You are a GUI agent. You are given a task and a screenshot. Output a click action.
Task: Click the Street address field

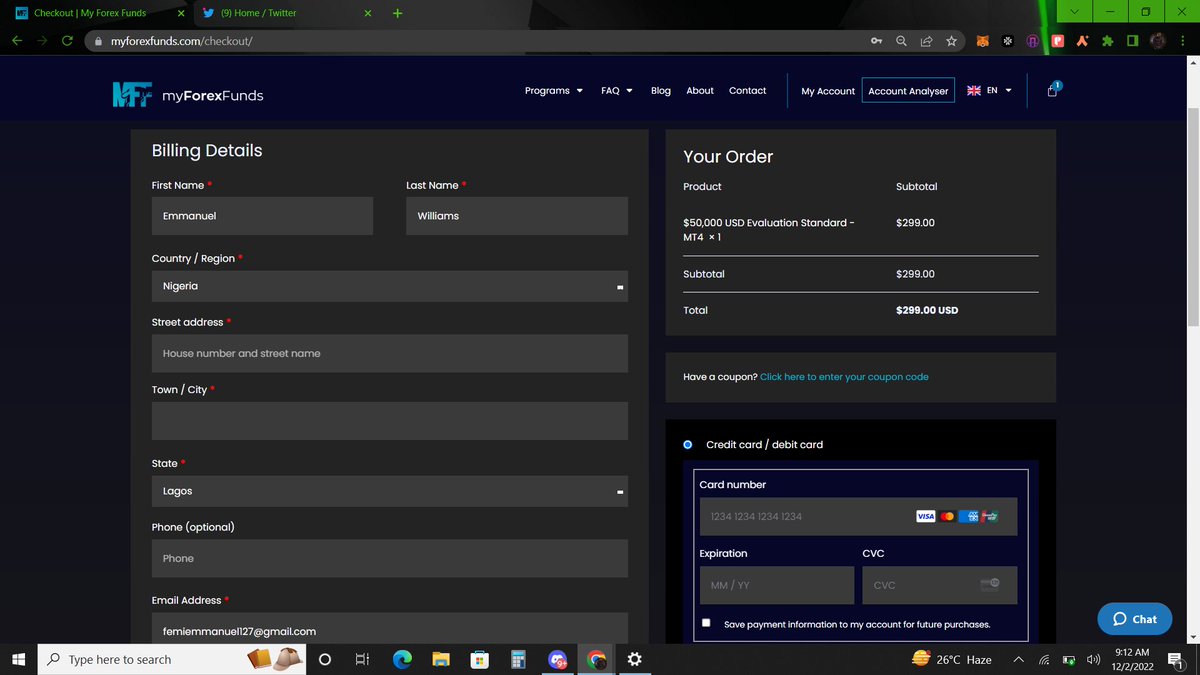pos(390,353)
